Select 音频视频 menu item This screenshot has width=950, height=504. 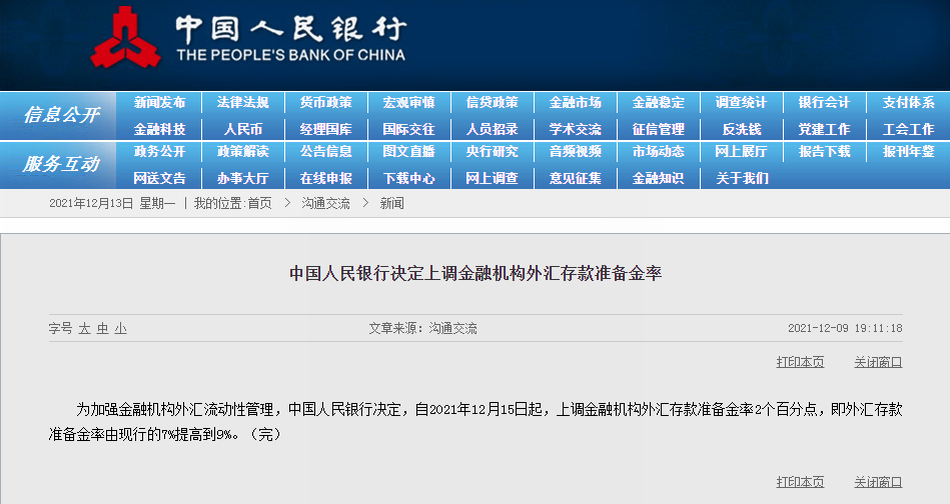tap(575, 151)
